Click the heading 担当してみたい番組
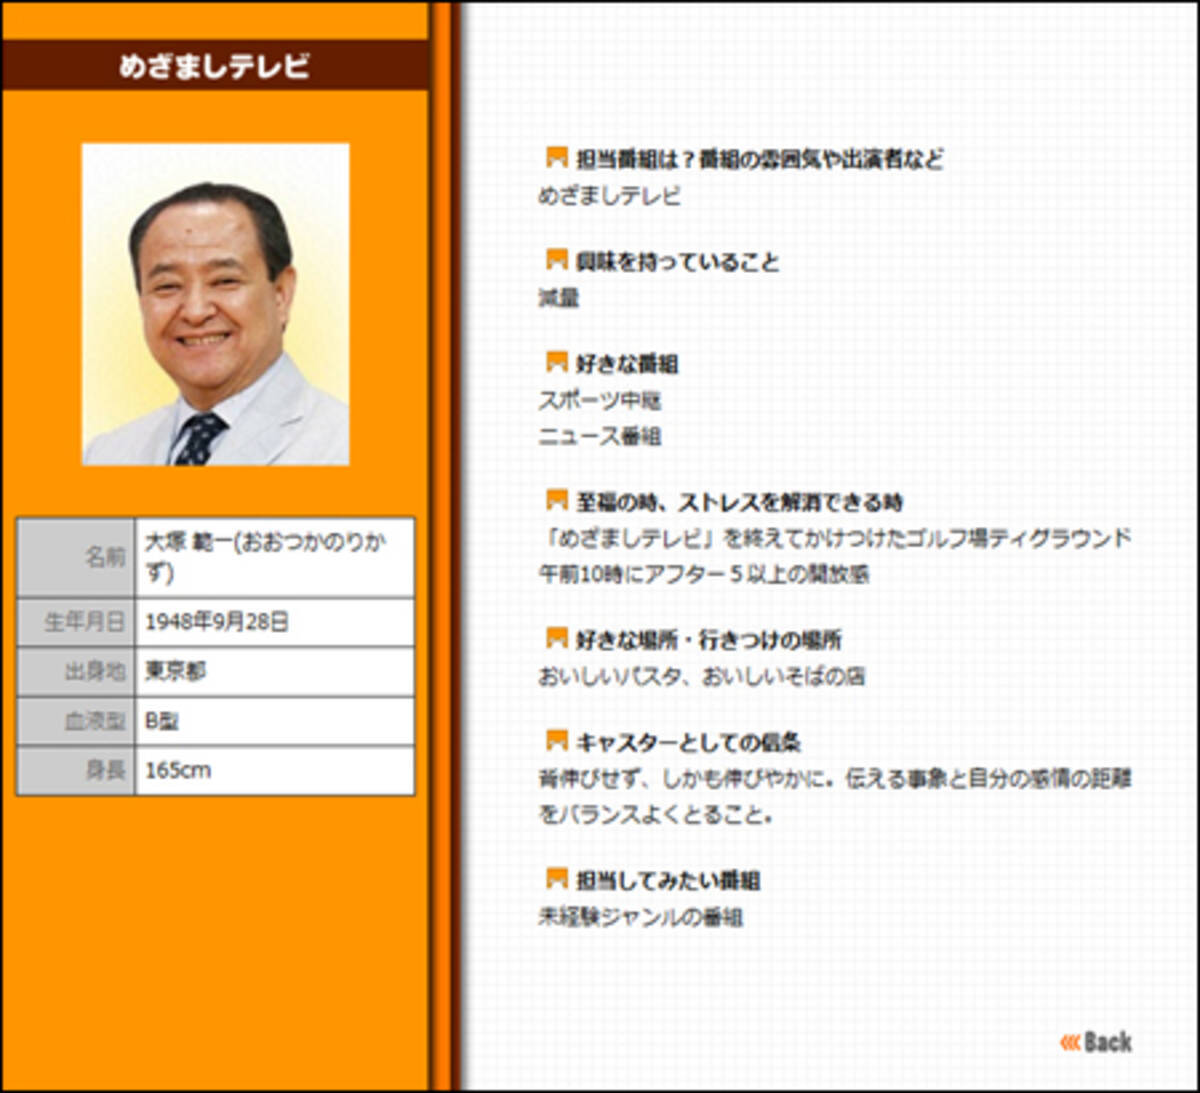 668,881
